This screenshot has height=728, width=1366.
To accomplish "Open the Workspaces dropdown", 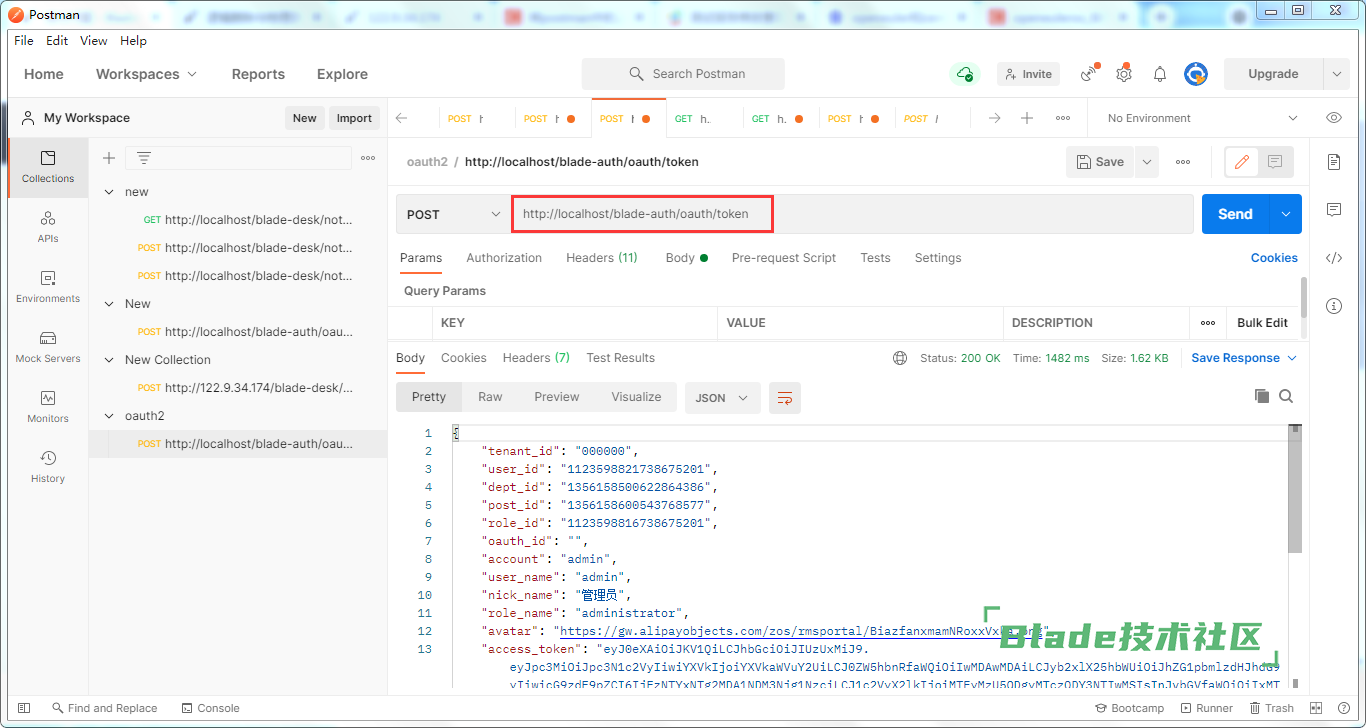I will click(x=146, y=74).
